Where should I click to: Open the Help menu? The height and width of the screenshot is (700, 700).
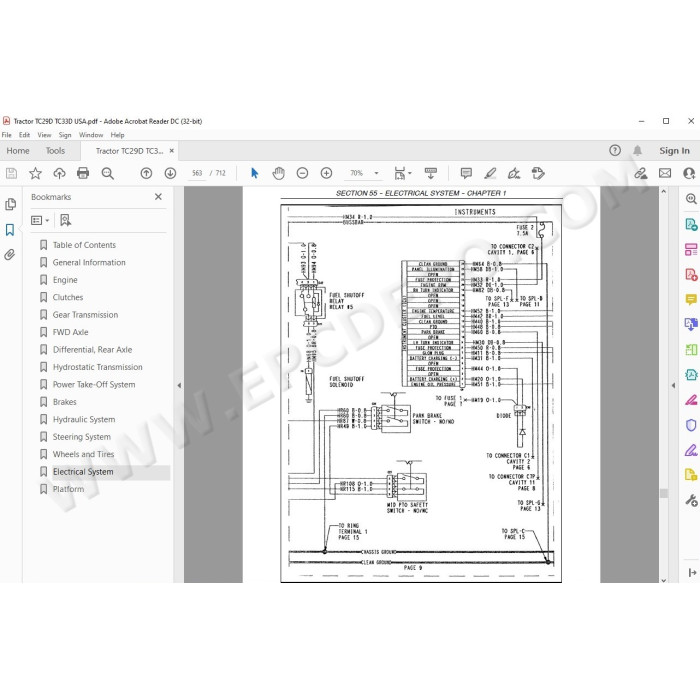(117, 135)
